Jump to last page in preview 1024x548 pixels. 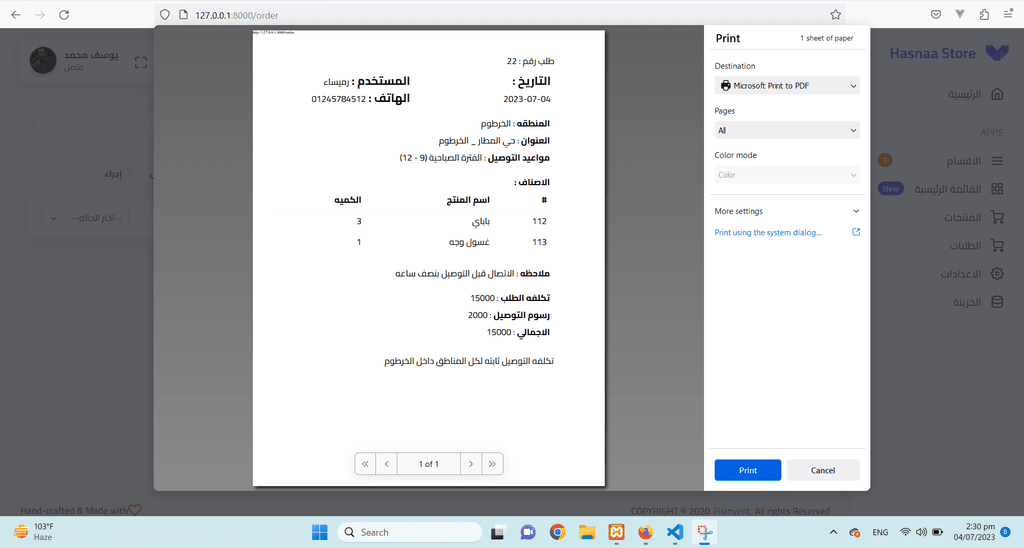[492, 464]
